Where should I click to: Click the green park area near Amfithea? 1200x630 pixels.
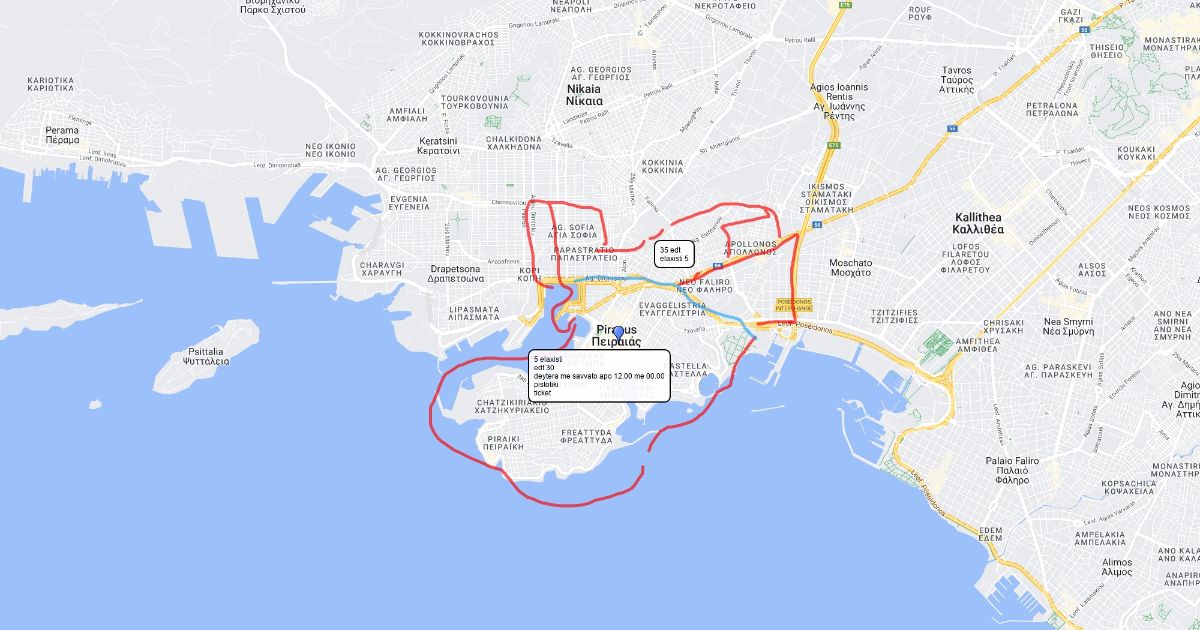click(937, 345)
